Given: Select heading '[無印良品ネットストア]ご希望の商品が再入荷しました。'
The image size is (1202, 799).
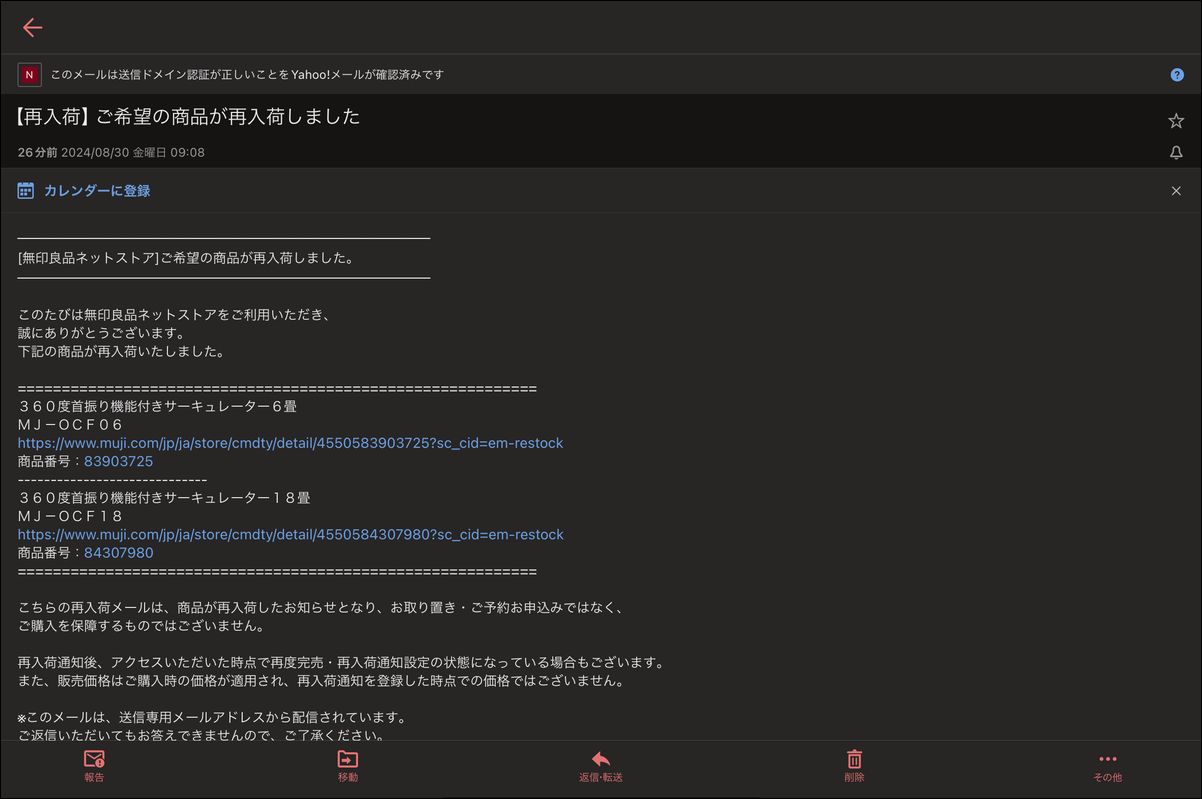Looking at the screenshot, I should pyautogui.click(x=186, y=258).
